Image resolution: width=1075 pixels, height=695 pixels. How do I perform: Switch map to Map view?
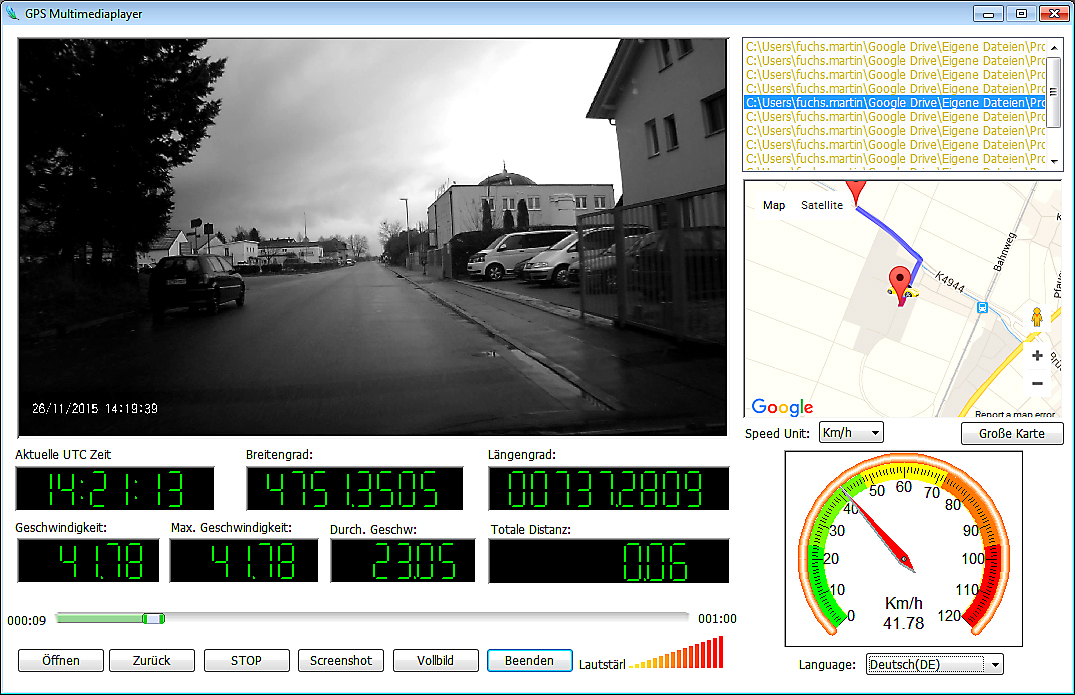[x=774, y=205]
